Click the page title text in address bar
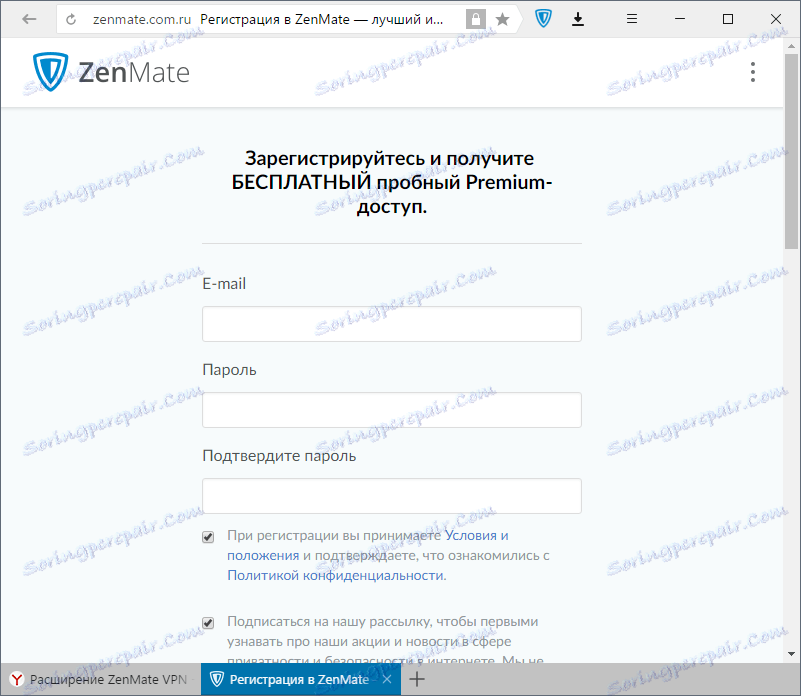This screenshot has height=696, width=801. click(x=322, y=19)
